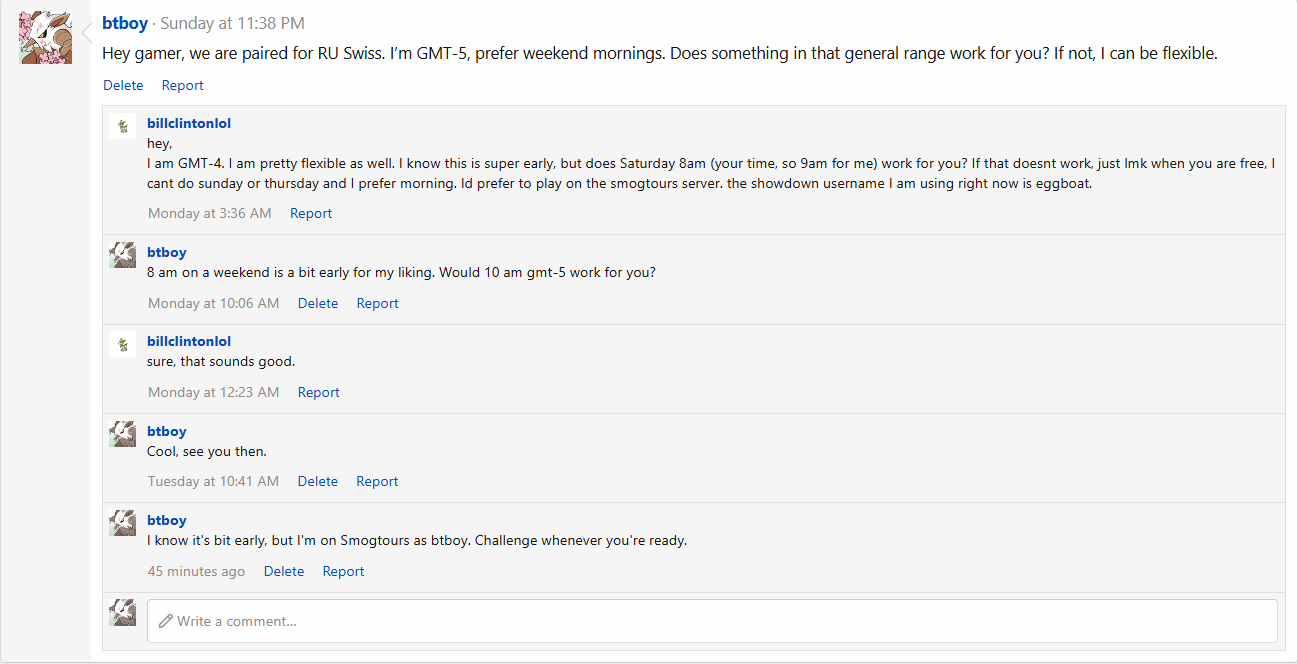The height and width of the screenshot is (664, 1297).
Task: Click the pencil icon in comment box
Action: (166, 621)
